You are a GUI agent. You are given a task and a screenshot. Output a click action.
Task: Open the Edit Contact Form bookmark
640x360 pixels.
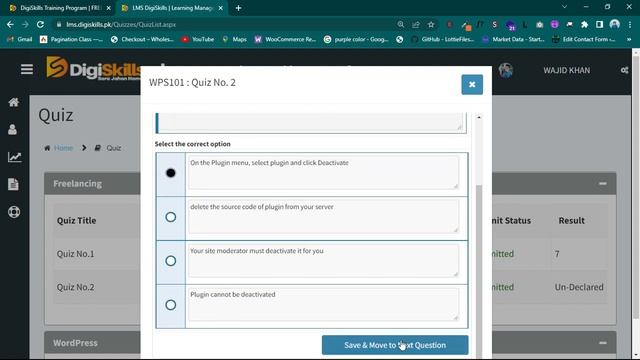tap(584, 39)
